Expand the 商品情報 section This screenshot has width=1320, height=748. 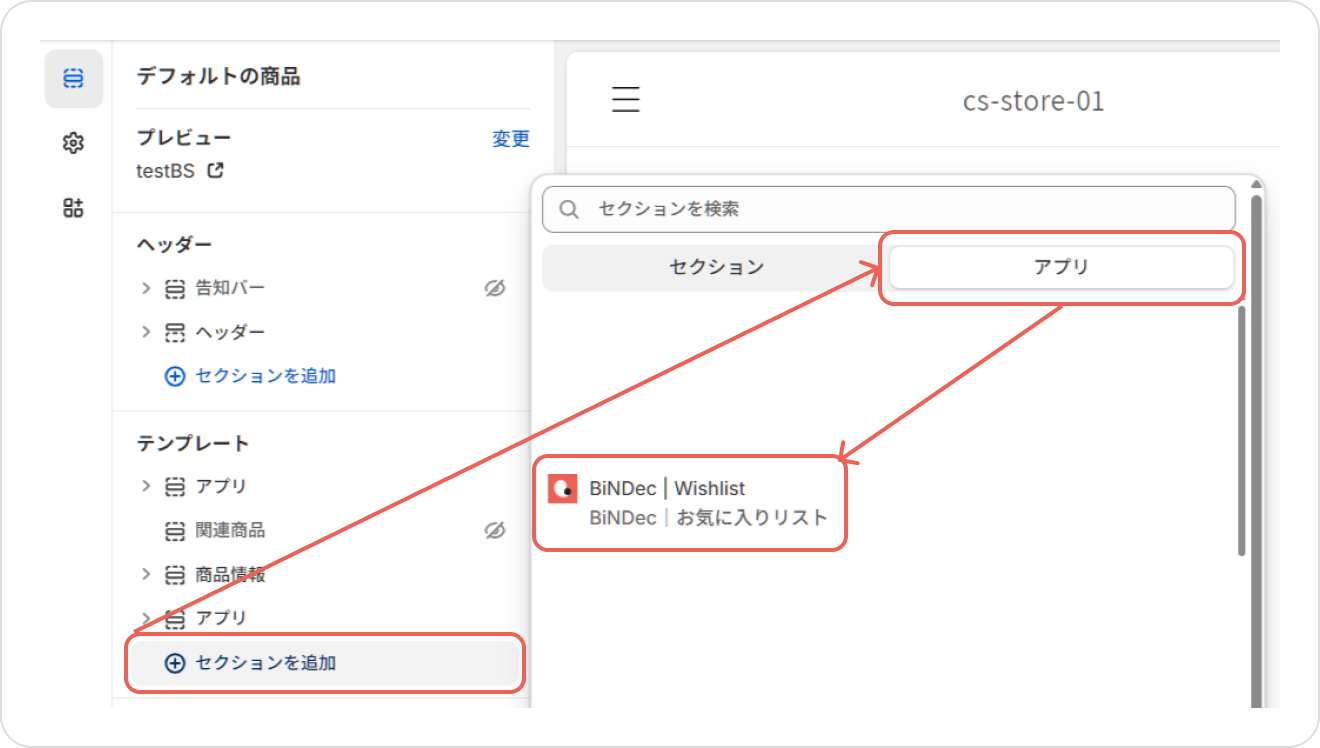(146, 574)
